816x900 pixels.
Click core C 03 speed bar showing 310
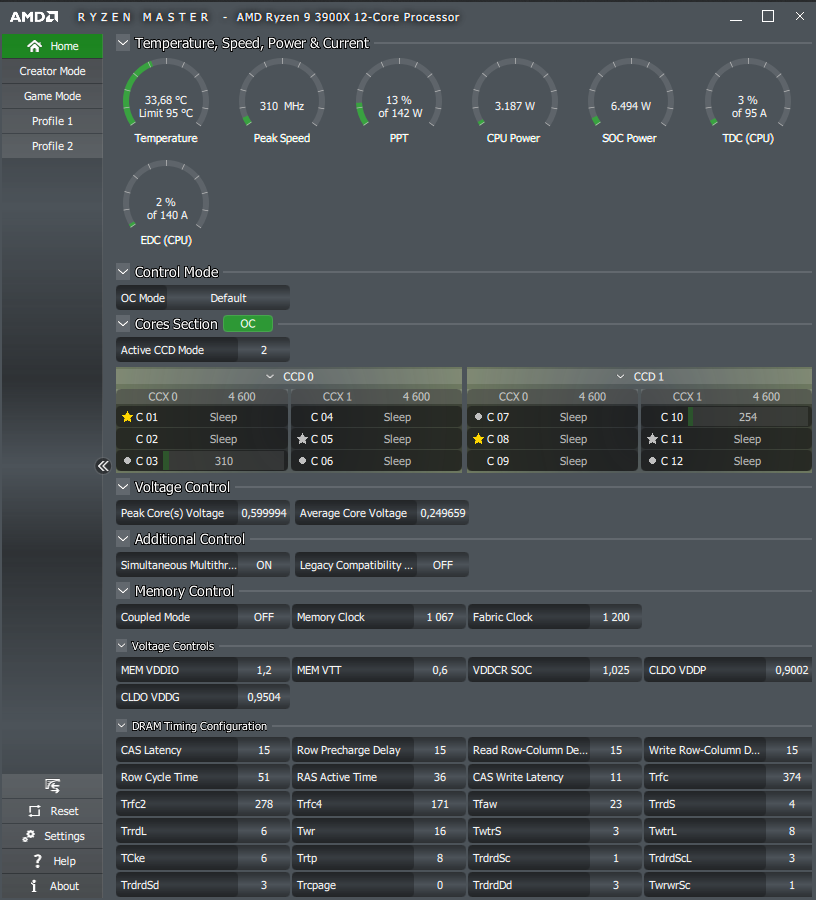(x=224, y=461)
